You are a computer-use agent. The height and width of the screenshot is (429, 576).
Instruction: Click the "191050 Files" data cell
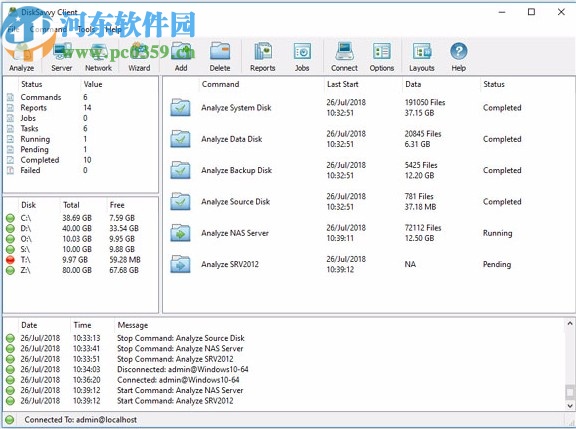coord(425,102)
